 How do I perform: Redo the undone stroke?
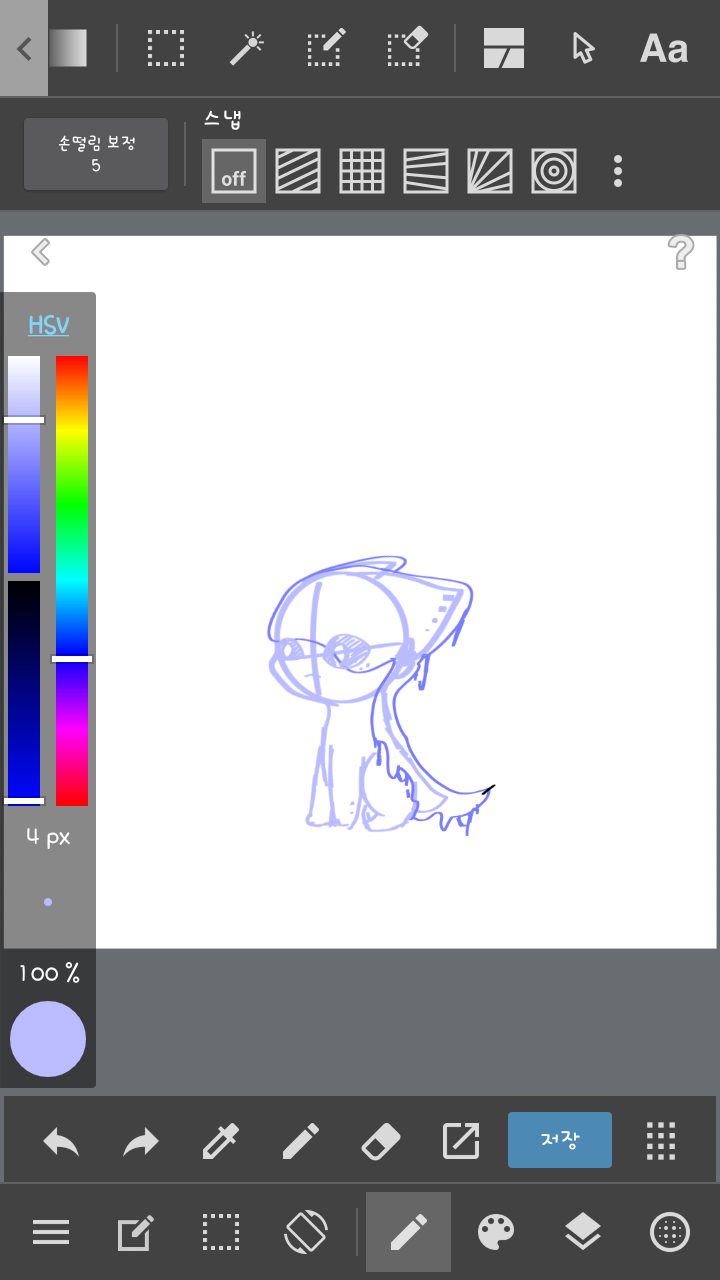[141, 1140]
